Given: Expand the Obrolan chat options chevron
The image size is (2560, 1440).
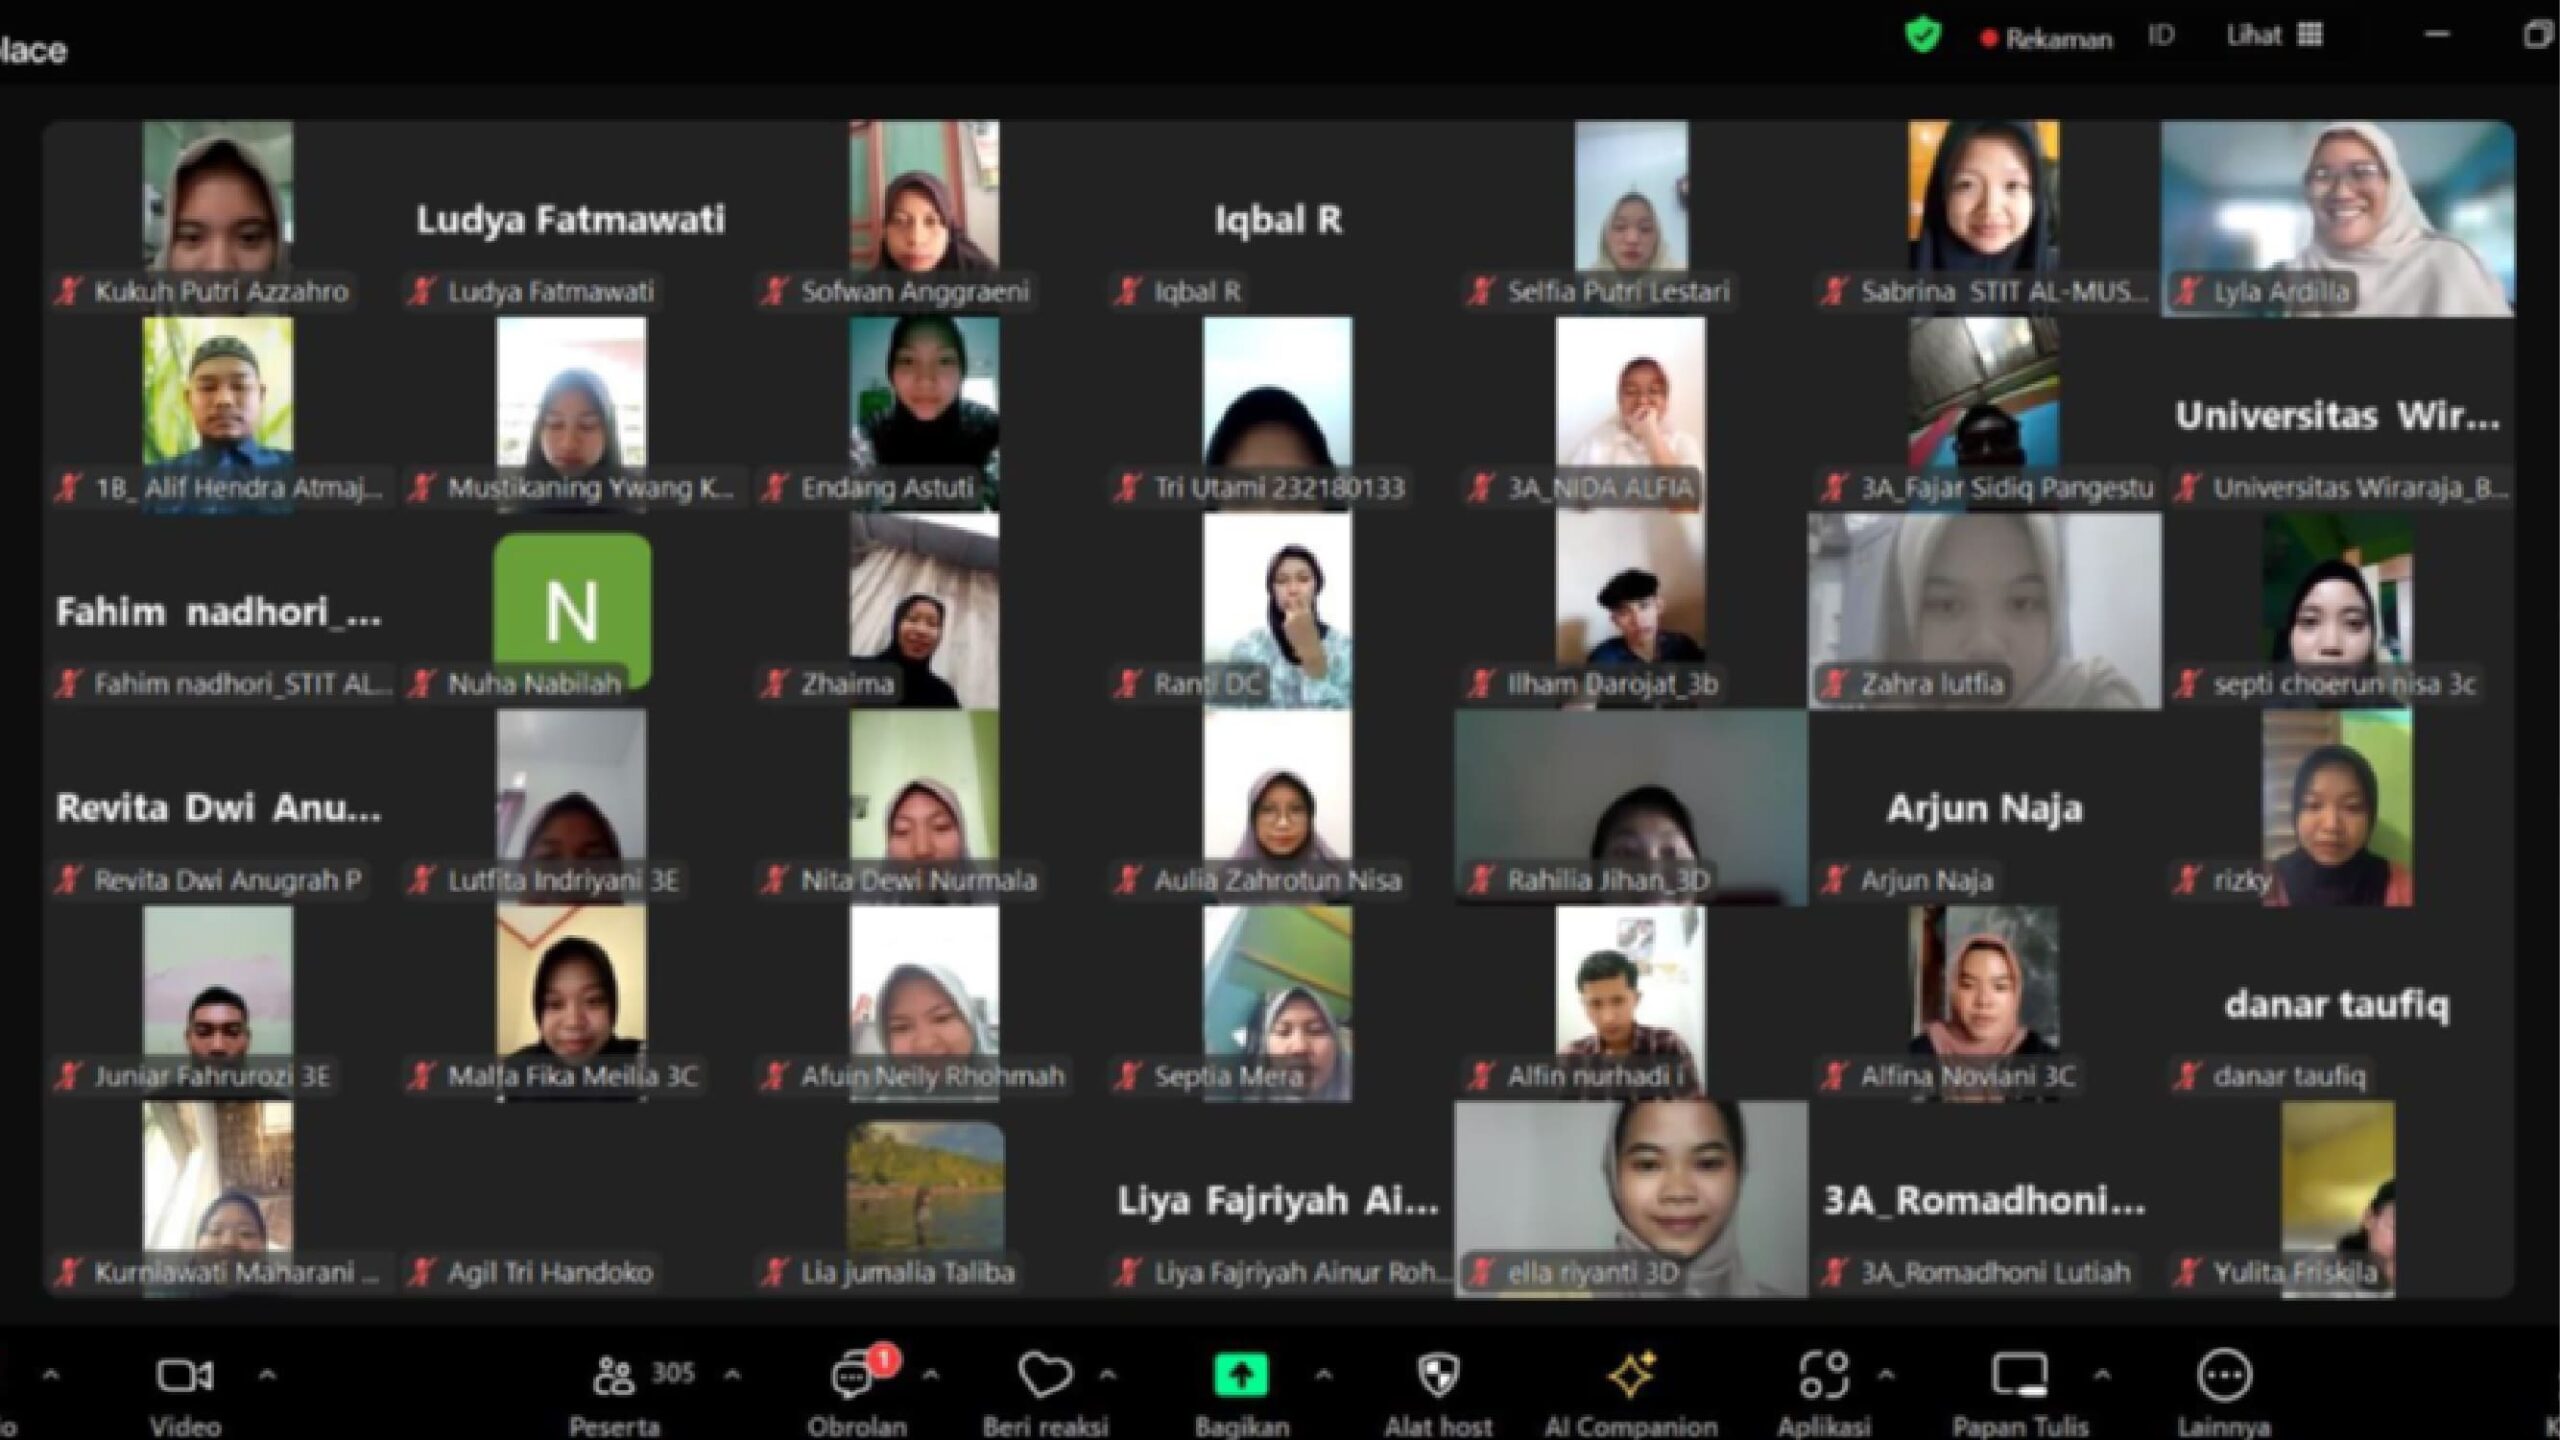Looking at the screenshot, I should tap(930, 1375).
